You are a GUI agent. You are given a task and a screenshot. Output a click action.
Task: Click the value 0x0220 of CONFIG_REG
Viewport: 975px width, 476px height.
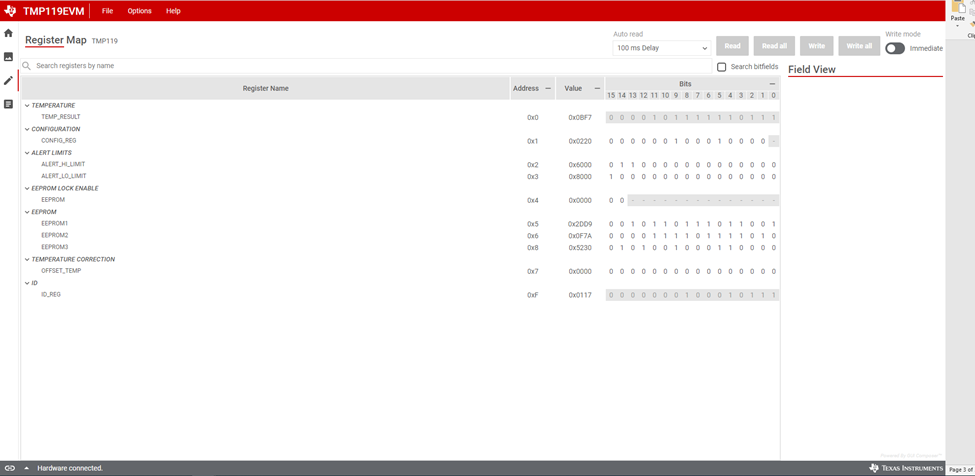tap(580, 141)
